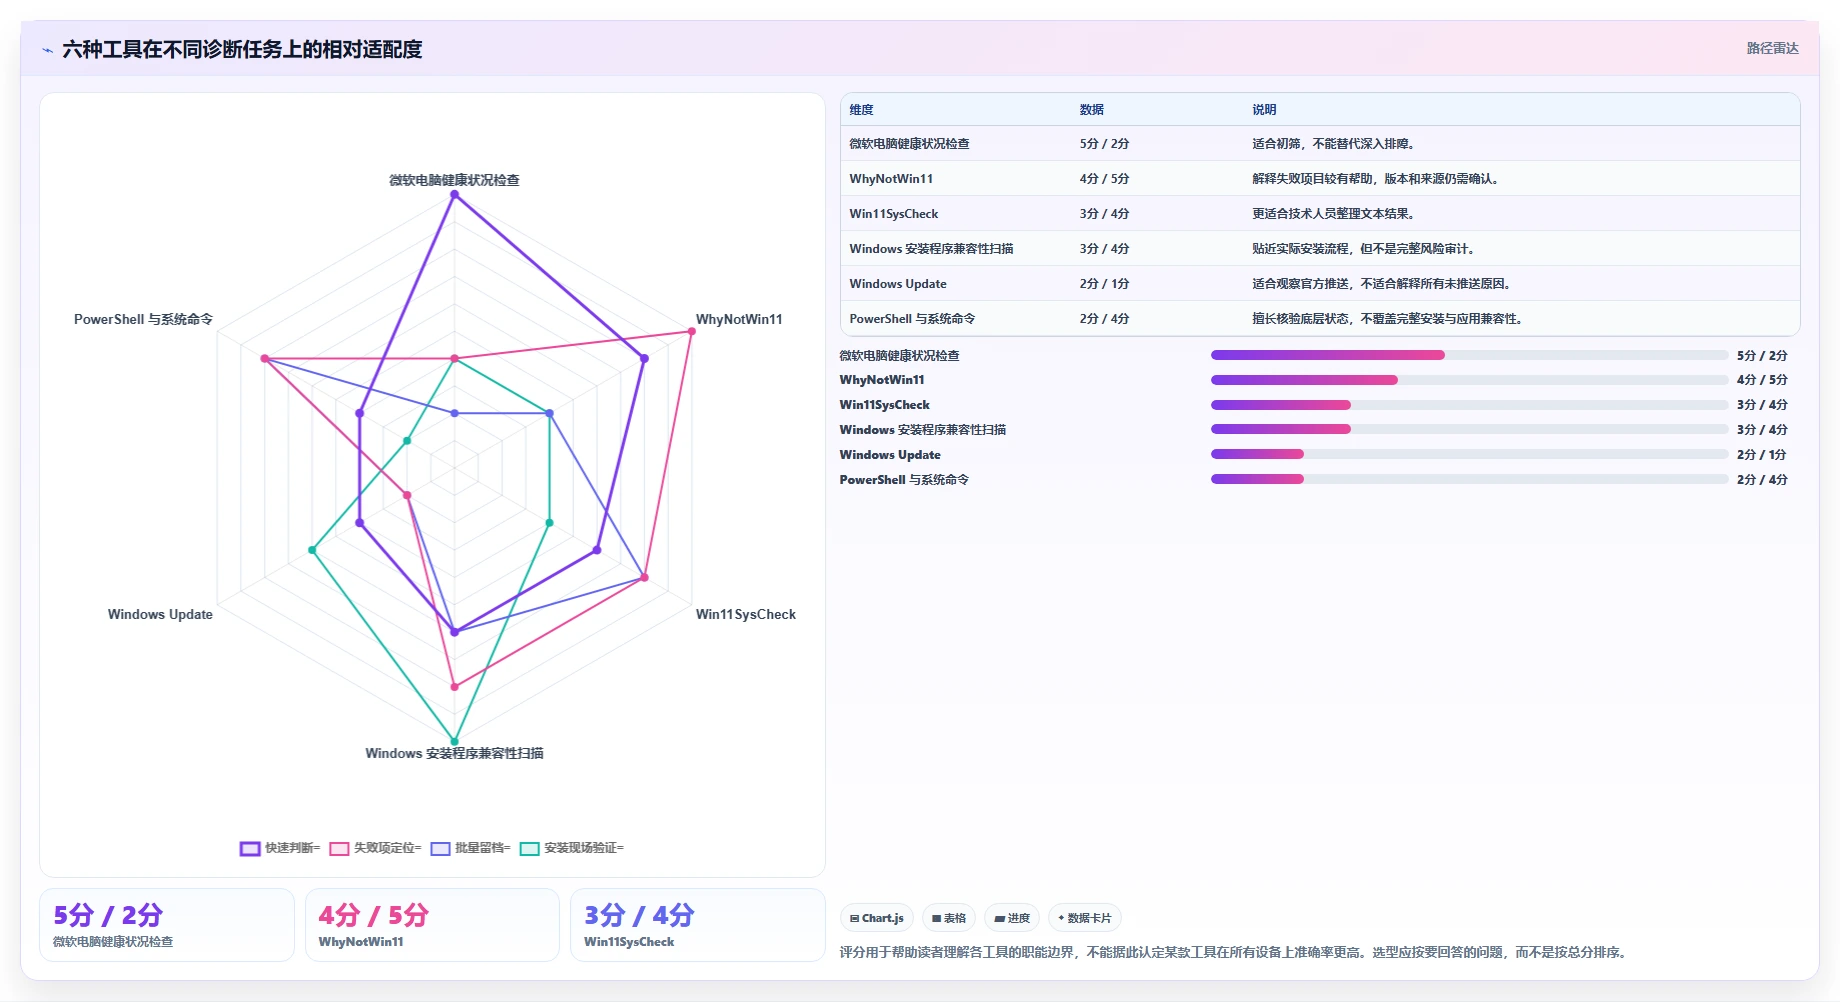1840x1002 pixels.
Task: Click the footnote text starting 评分用于帮助读者
Action: tap(1235, 952)
